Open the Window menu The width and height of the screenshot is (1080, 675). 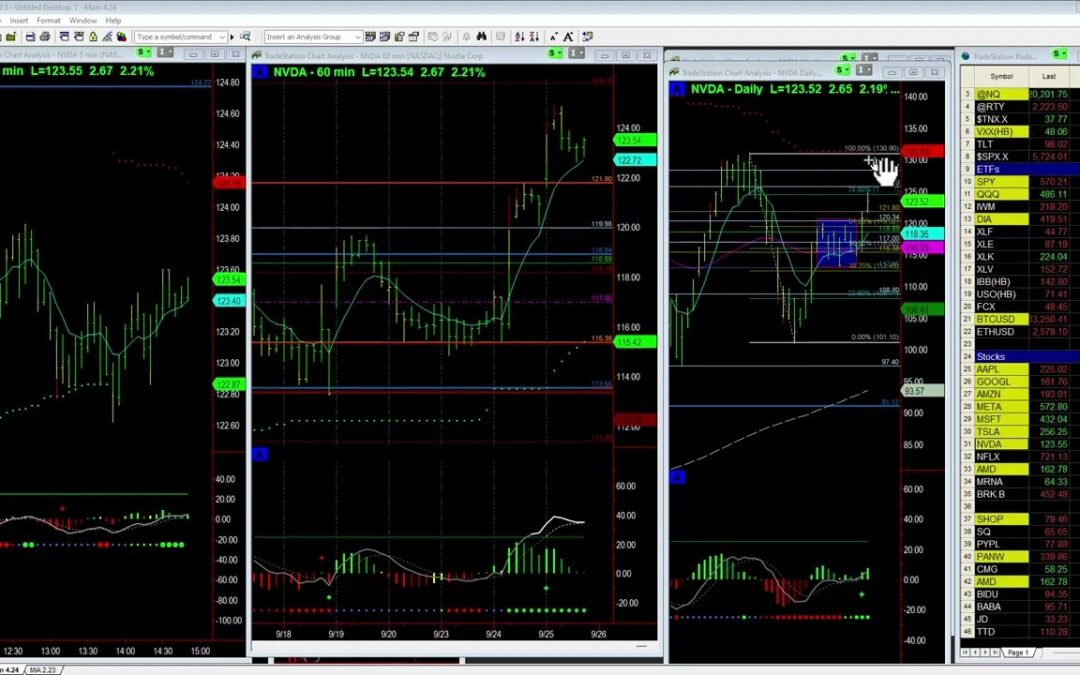(83, 21)
